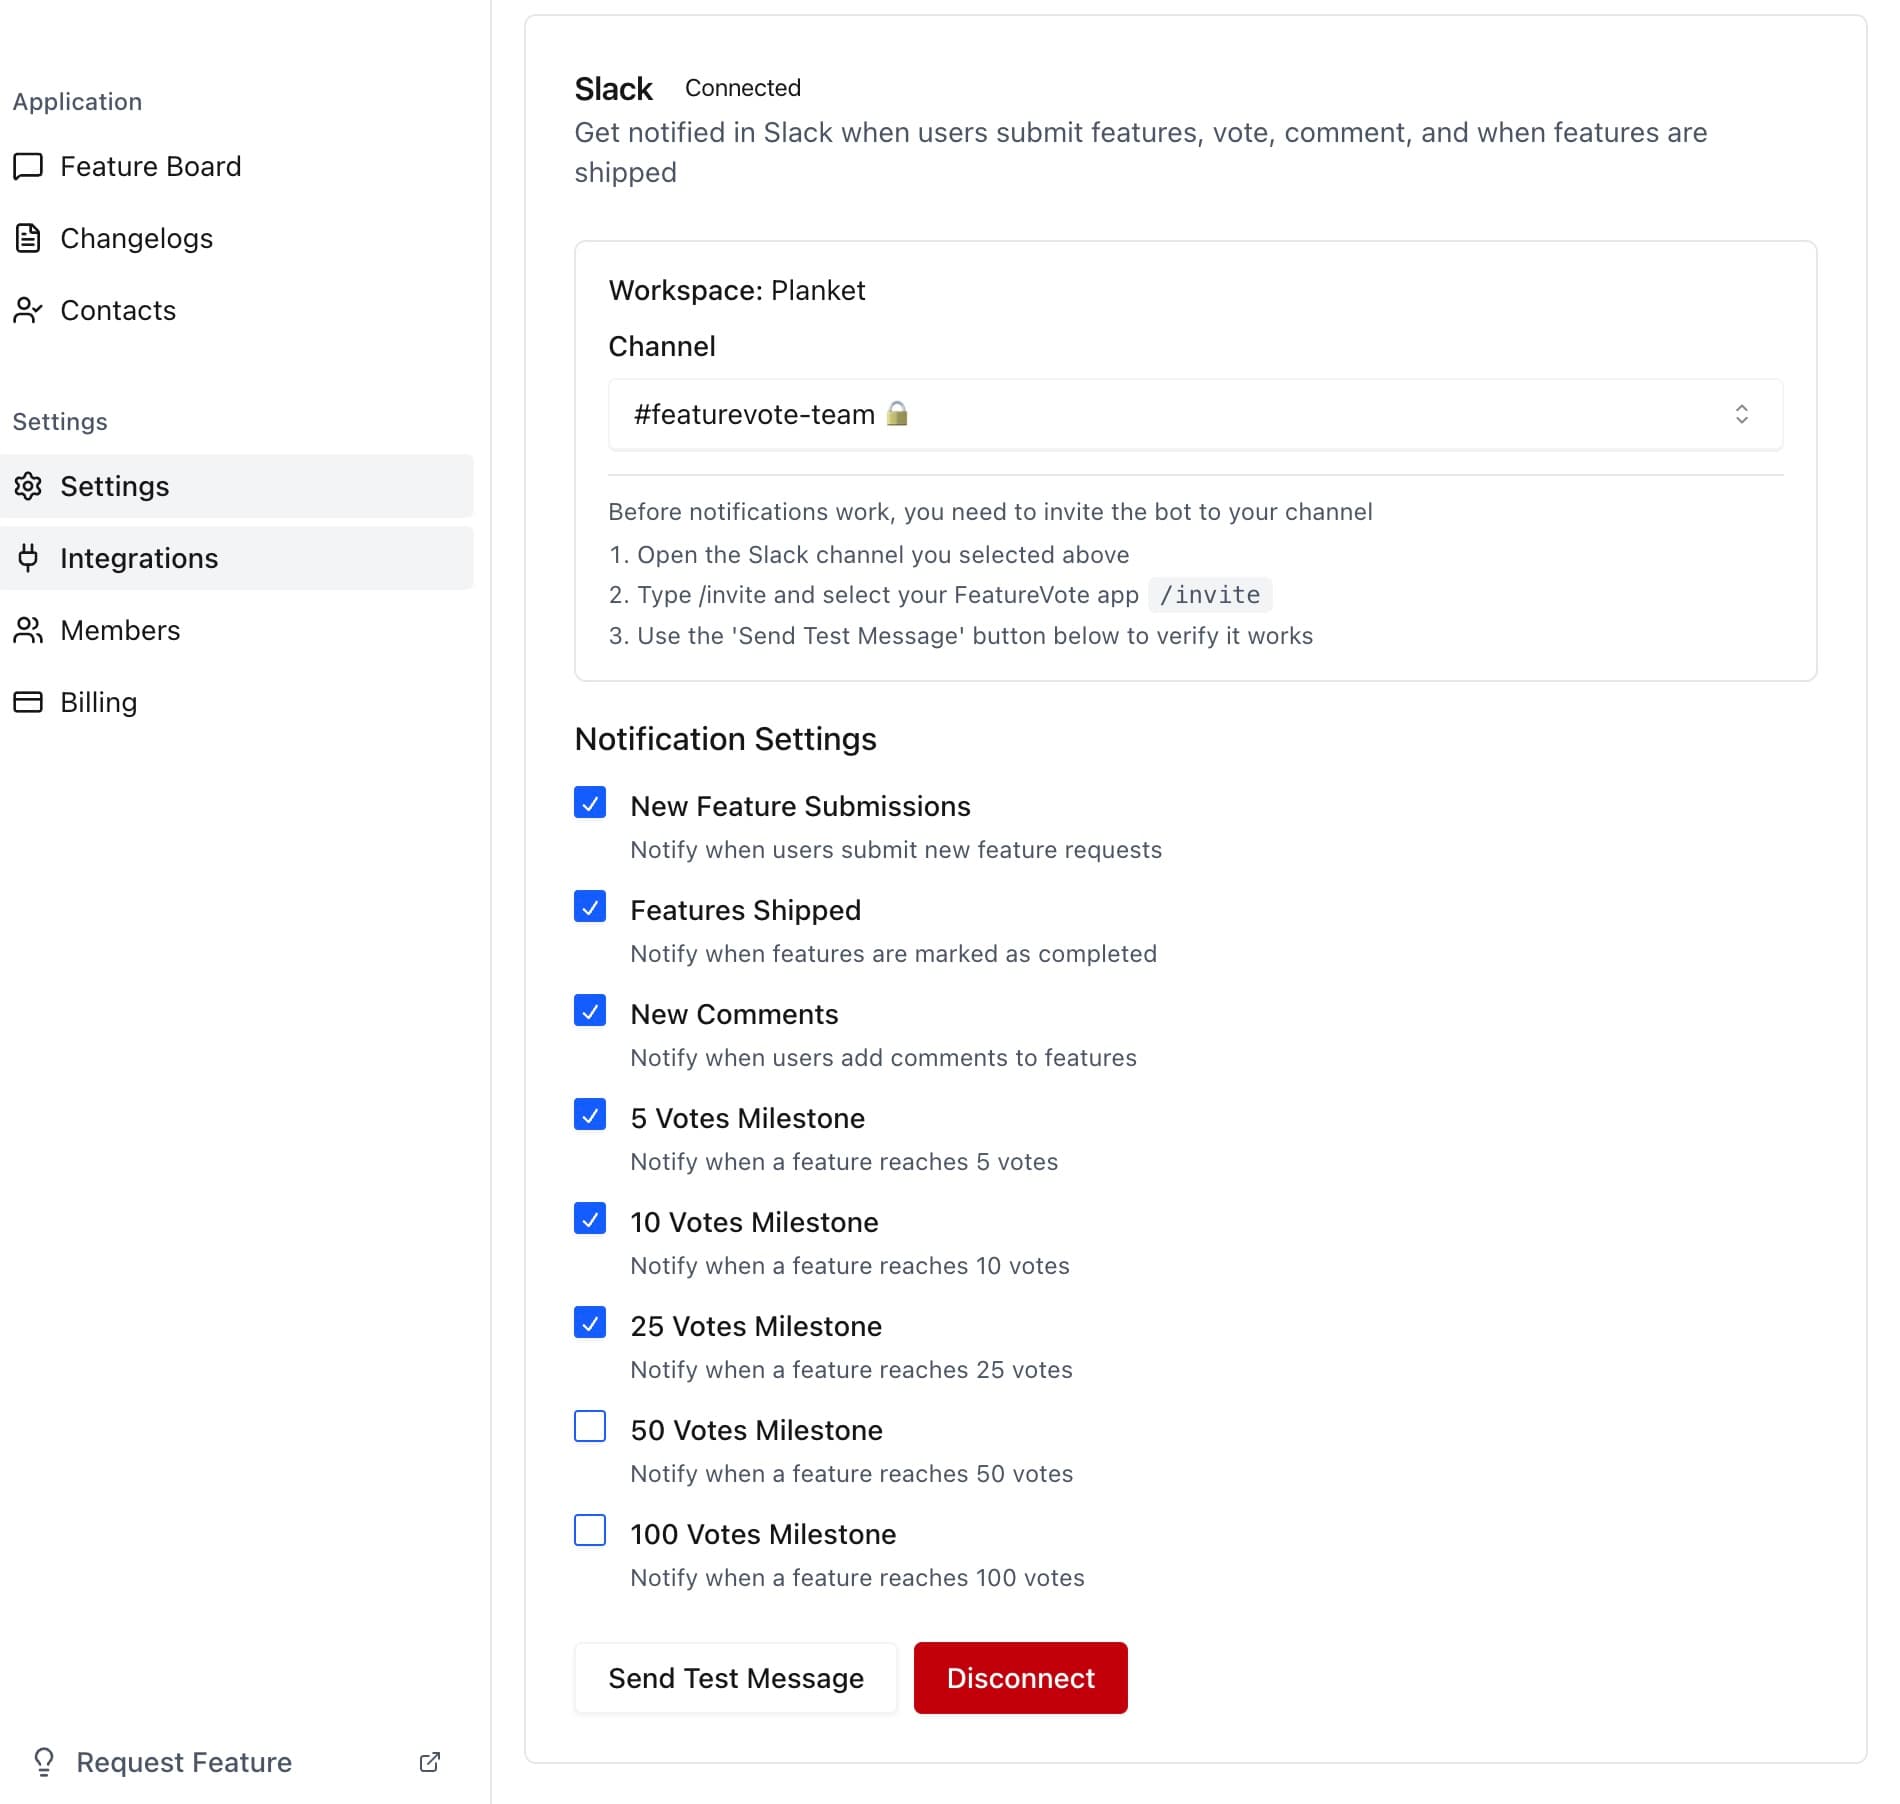Open the Members page

[x=237, y=630]
